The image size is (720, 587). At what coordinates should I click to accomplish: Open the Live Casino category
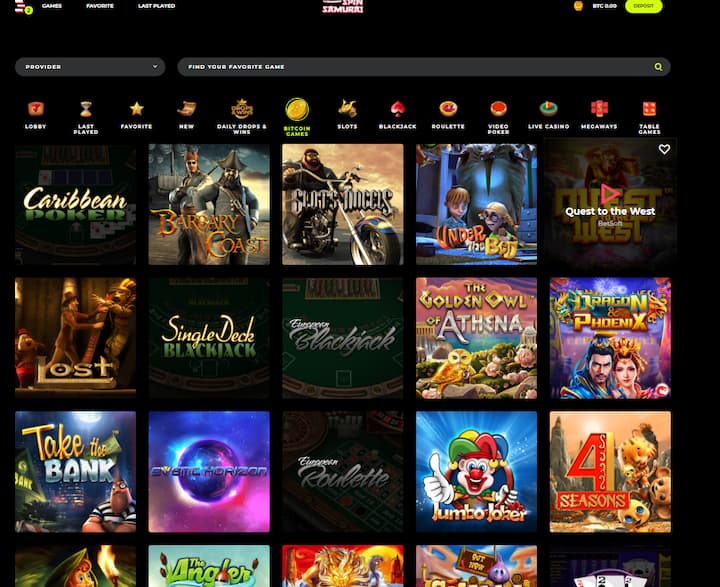point(548,109)
